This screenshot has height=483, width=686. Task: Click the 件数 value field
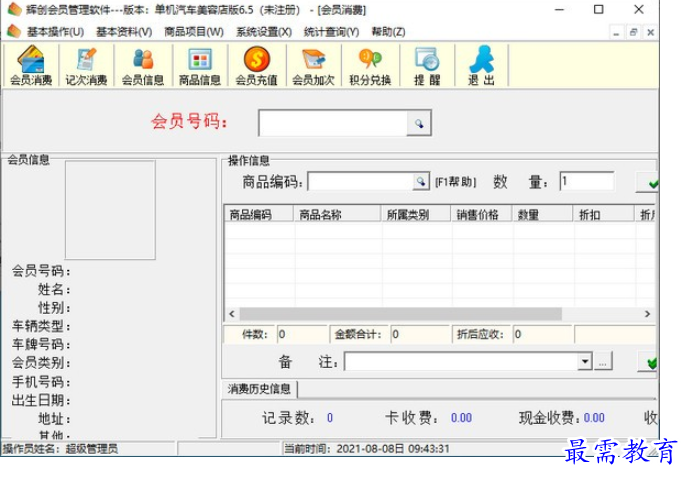click(x=302, y=335)
